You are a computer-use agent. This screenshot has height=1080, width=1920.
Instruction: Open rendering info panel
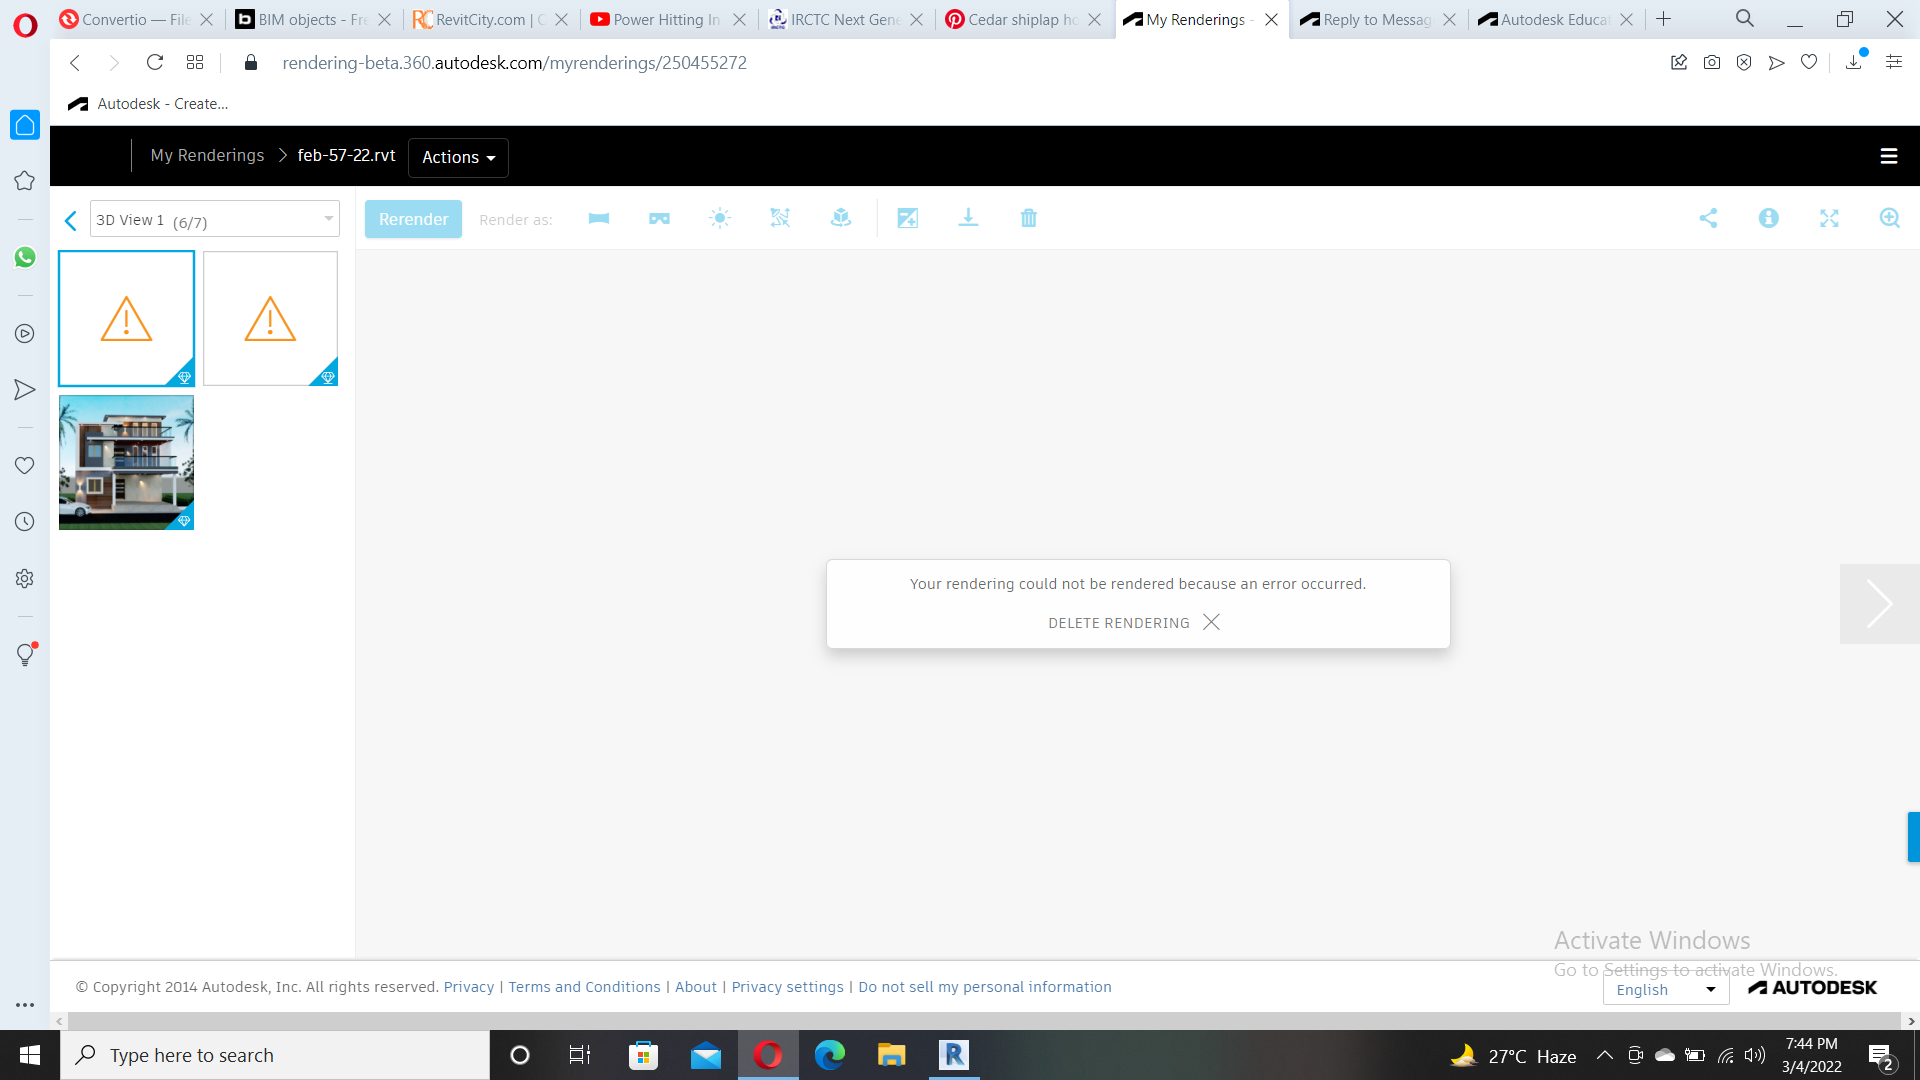(x=1768, y=218)
